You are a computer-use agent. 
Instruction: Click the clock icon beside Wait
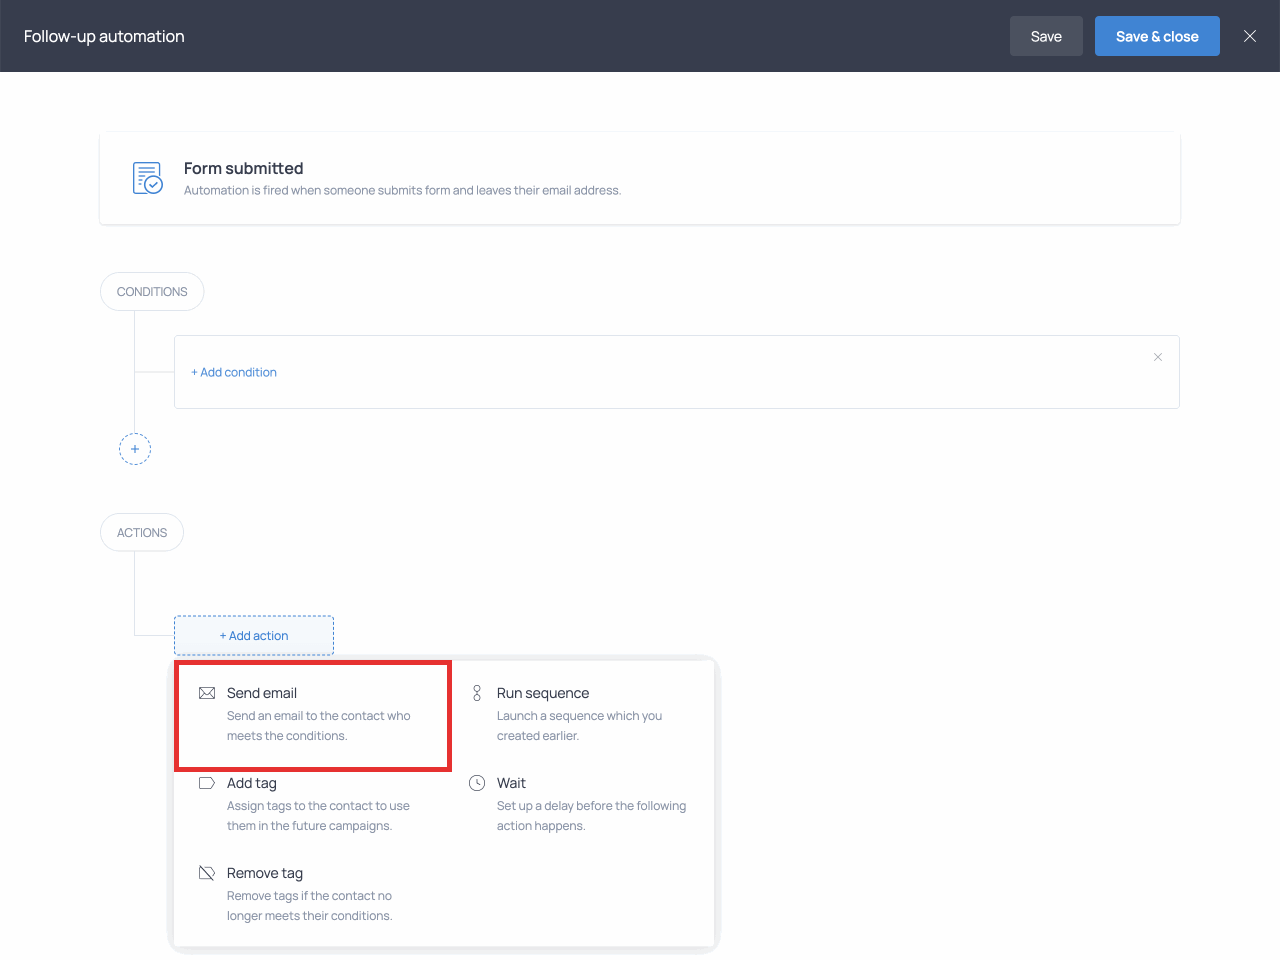(x=477, y=783)
